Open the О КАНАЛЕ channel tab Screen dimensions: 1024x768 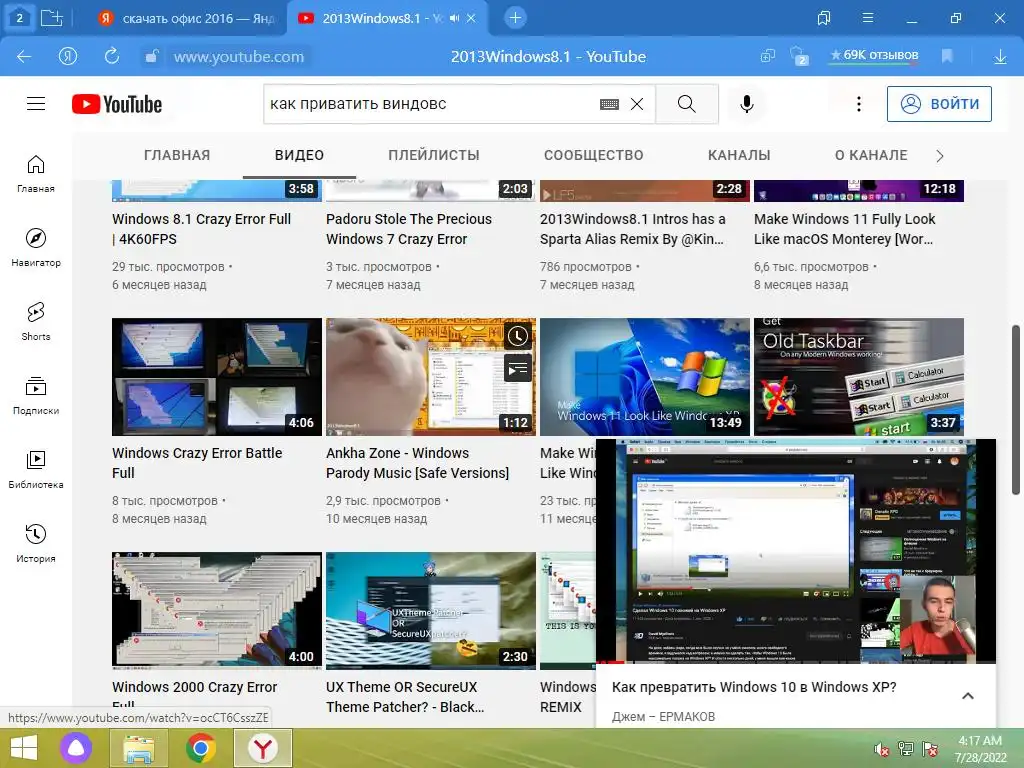pyautogui.click(x=871, y=155)
